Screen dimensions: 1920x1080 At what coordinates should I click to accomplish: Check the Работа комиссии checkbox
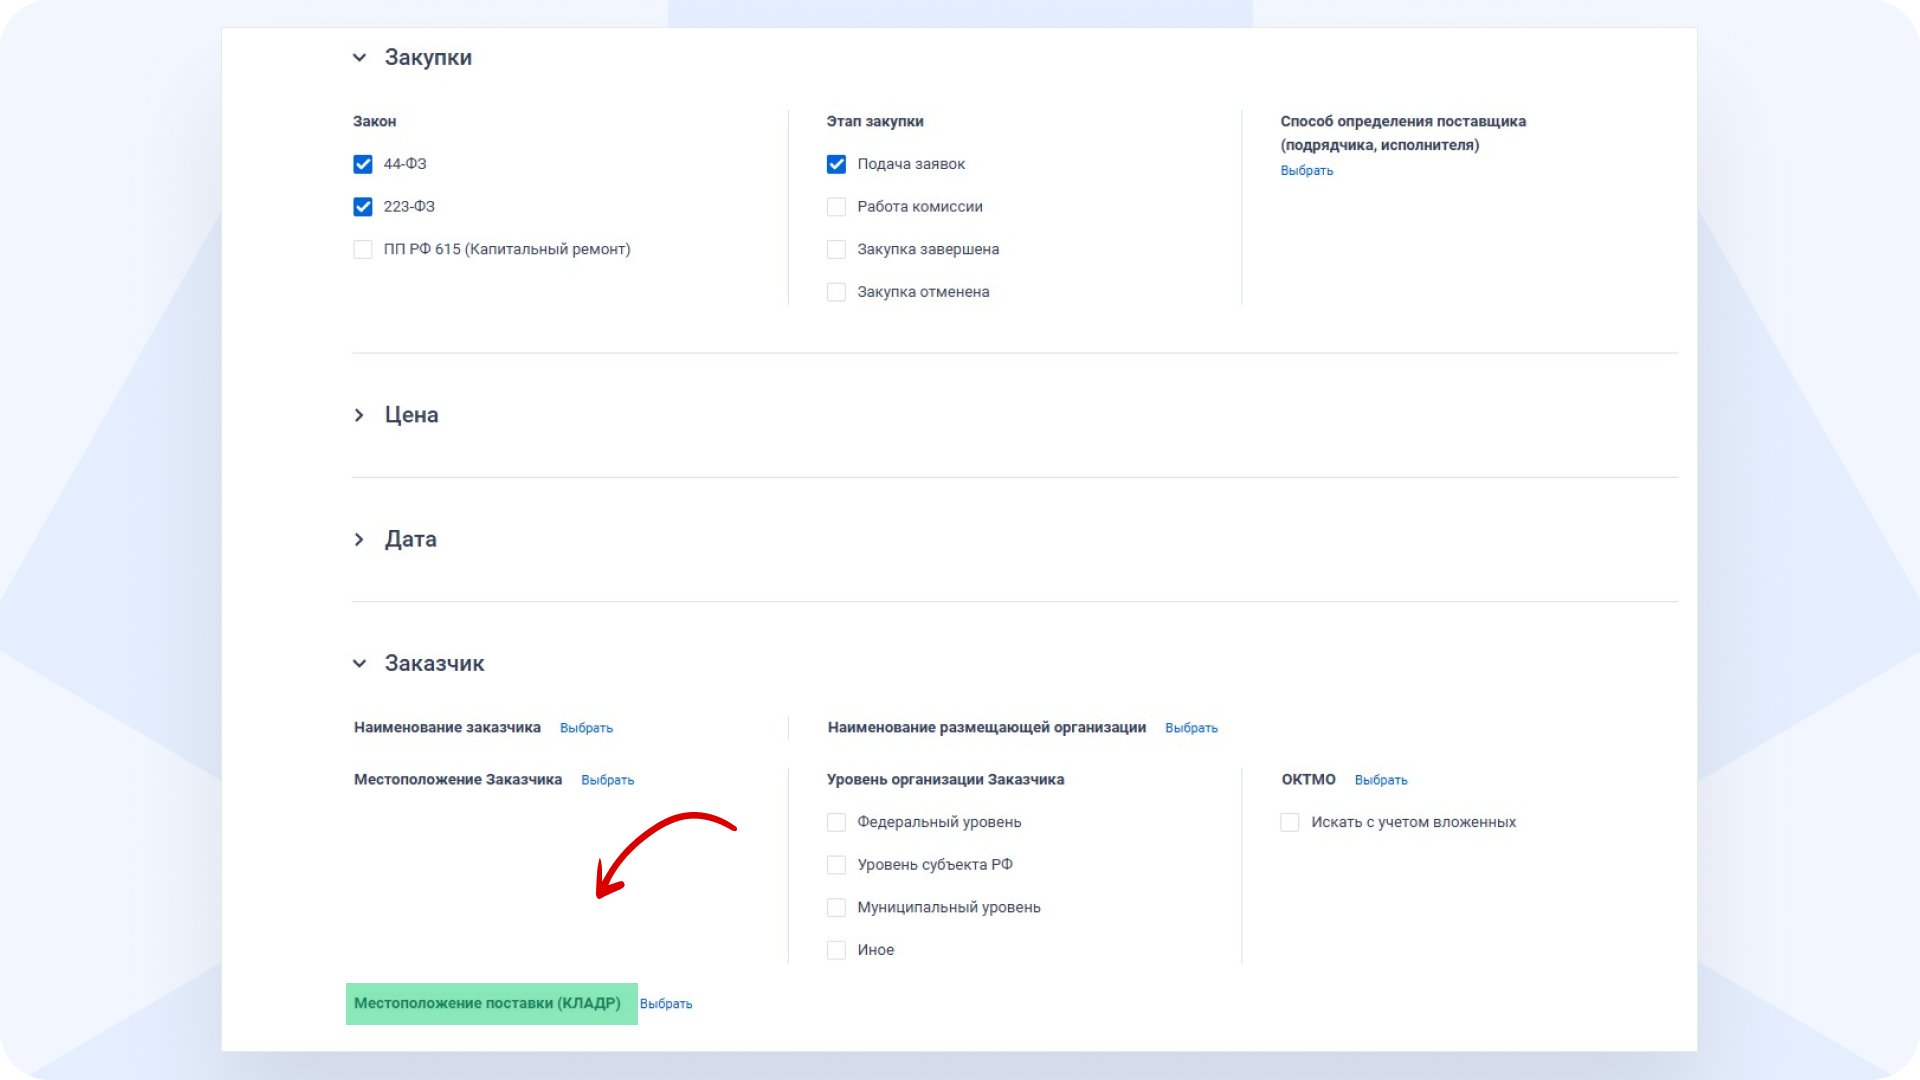837,207
